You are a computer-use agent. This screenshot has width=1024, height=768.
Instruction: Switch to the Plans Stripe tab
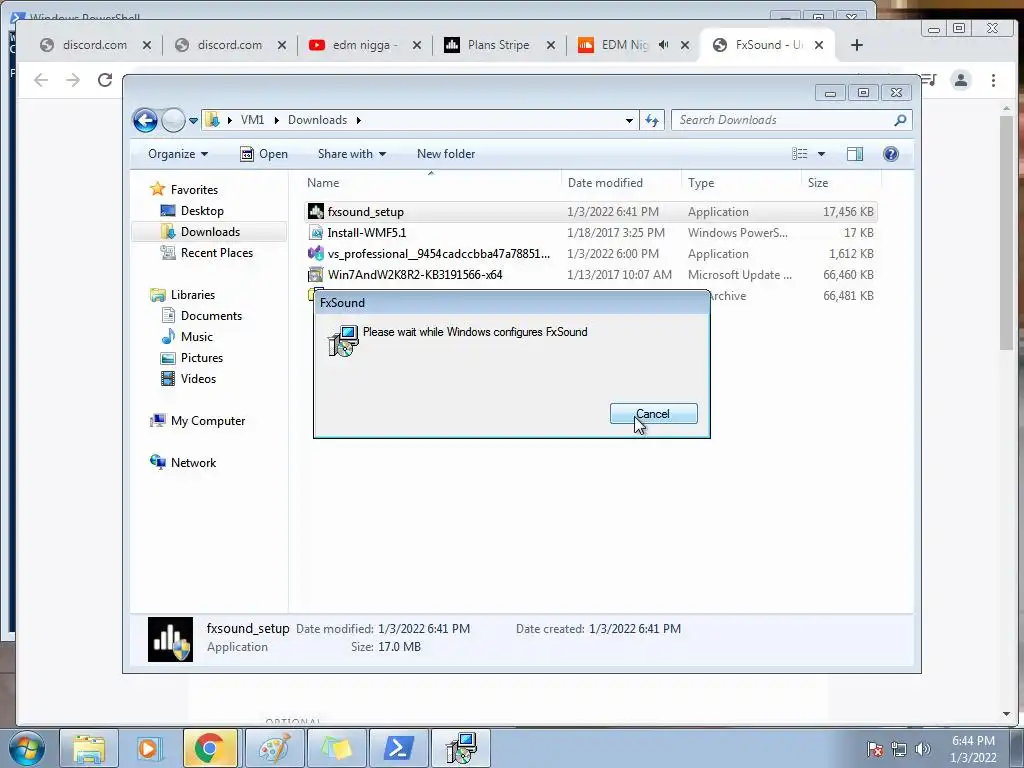pos(499,44)
